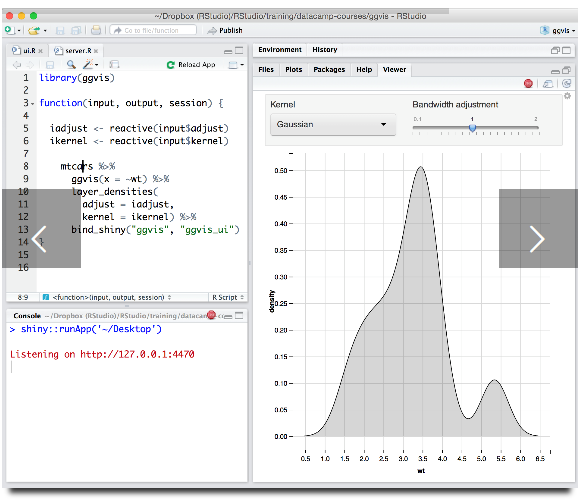This screenshot has height=501, width=585.
Task: Collapse the function fold arrow on line 3
Action: click(32, 104)
